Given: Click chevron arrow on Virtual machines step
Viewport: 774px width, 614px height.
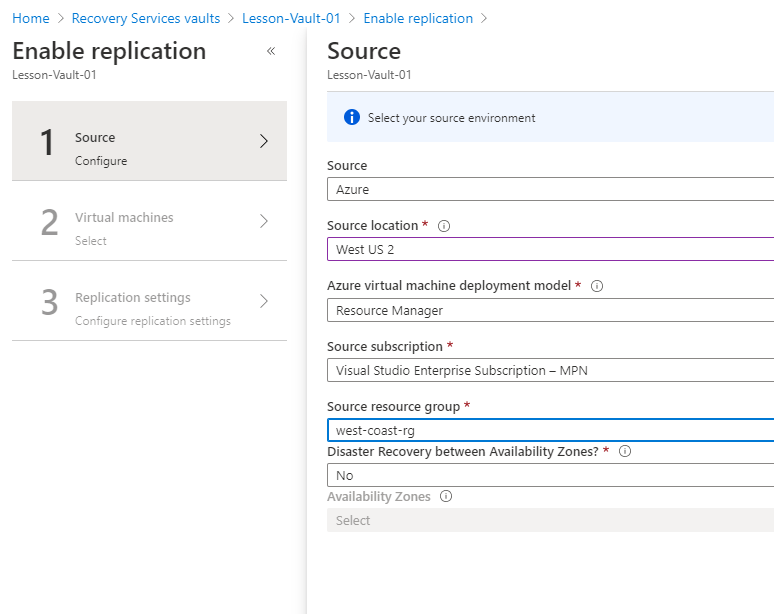Looking at the screenshot, I should click(264, 221).
